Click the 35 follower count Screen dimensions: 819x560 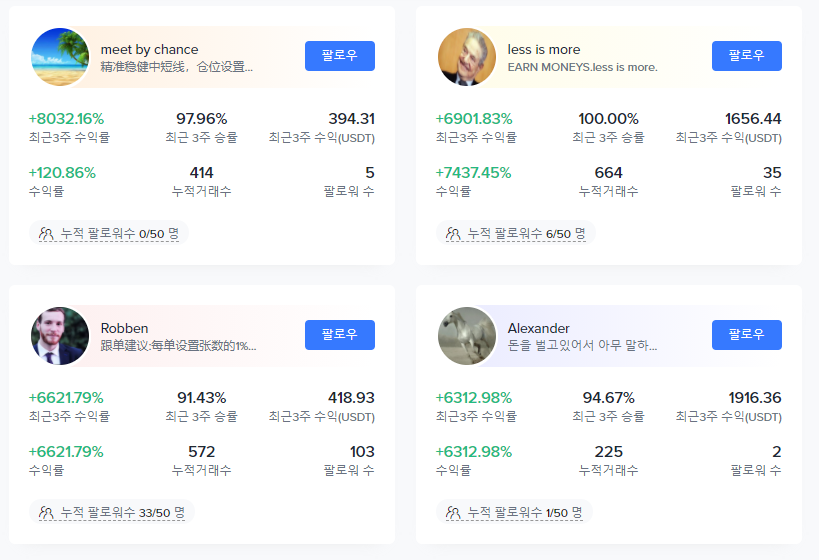(772, 173)
